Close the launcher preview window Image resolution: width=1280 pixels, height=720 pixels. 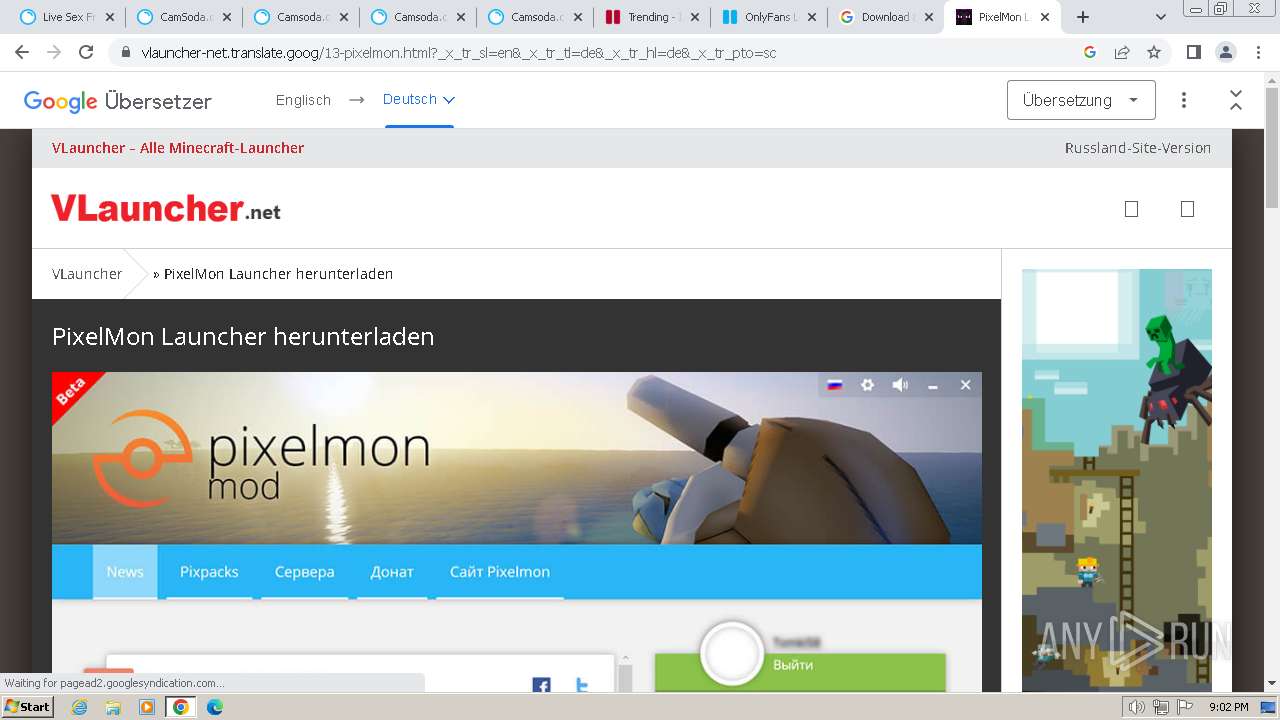(965, 385)
